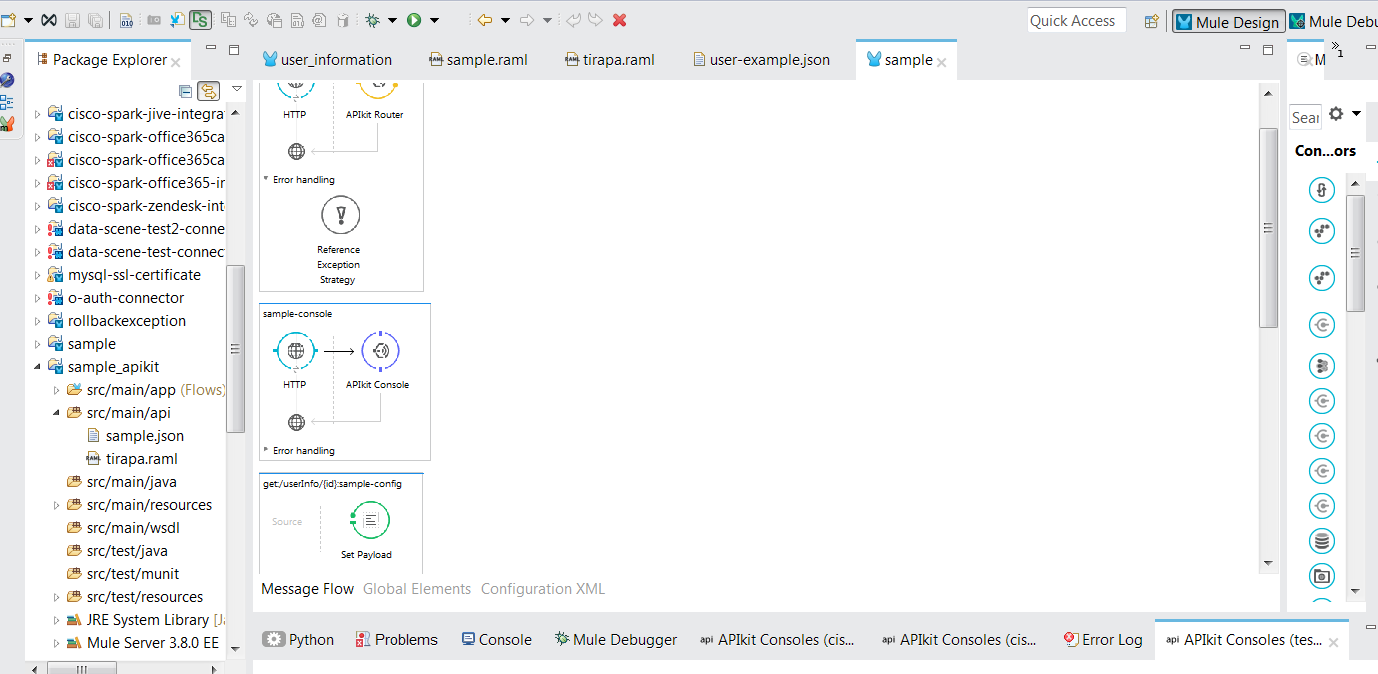Click the Quick Access search field
Screen dimensions: 1378x674
(1077, 21)
